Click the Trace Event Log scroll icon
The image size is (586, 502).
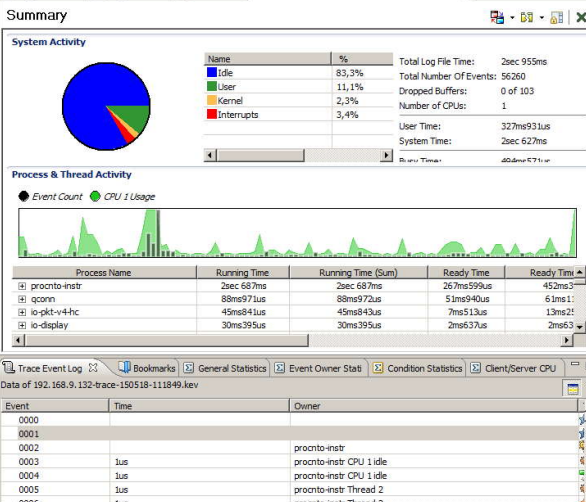9,368
